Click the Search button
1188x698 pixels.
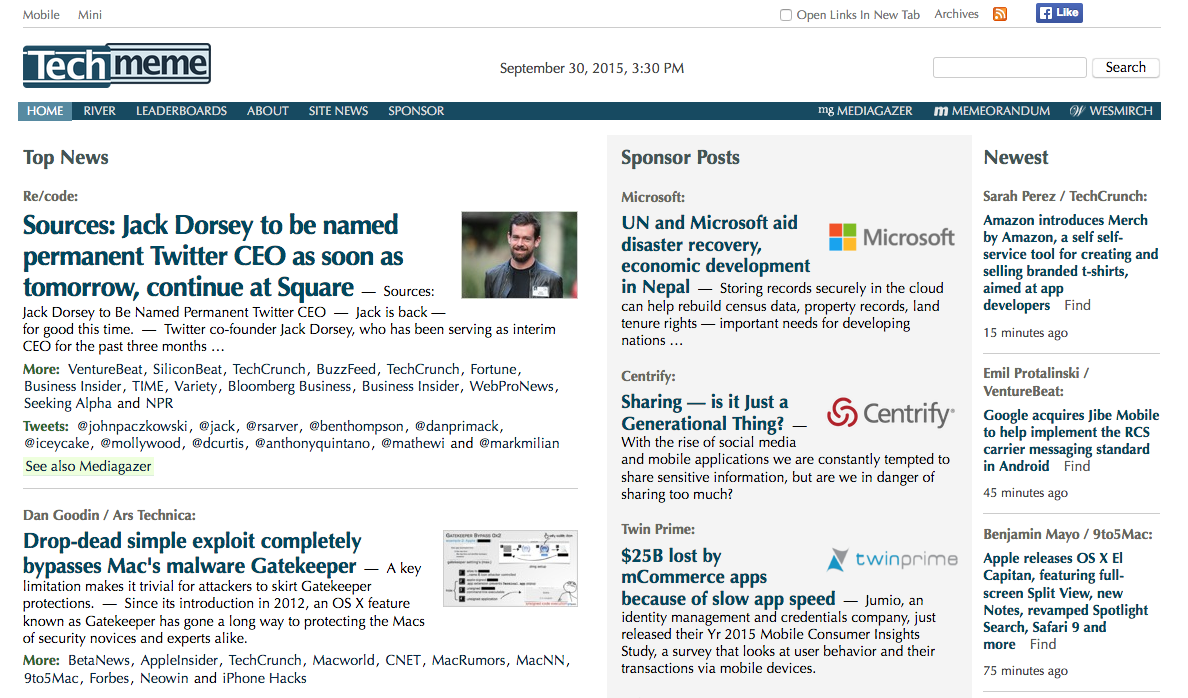[1126, 67]
